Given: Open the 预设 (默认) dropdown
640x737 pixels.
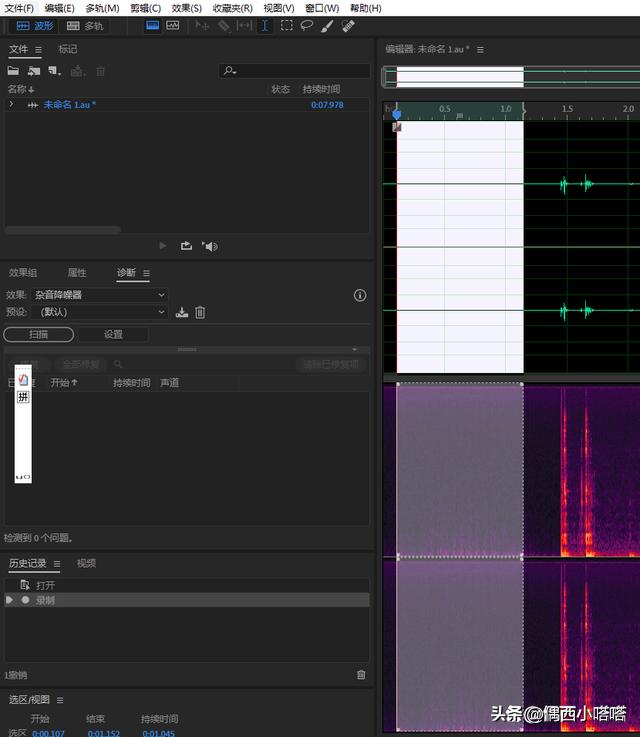Looking at the screenshot, I should pos(100,312).
